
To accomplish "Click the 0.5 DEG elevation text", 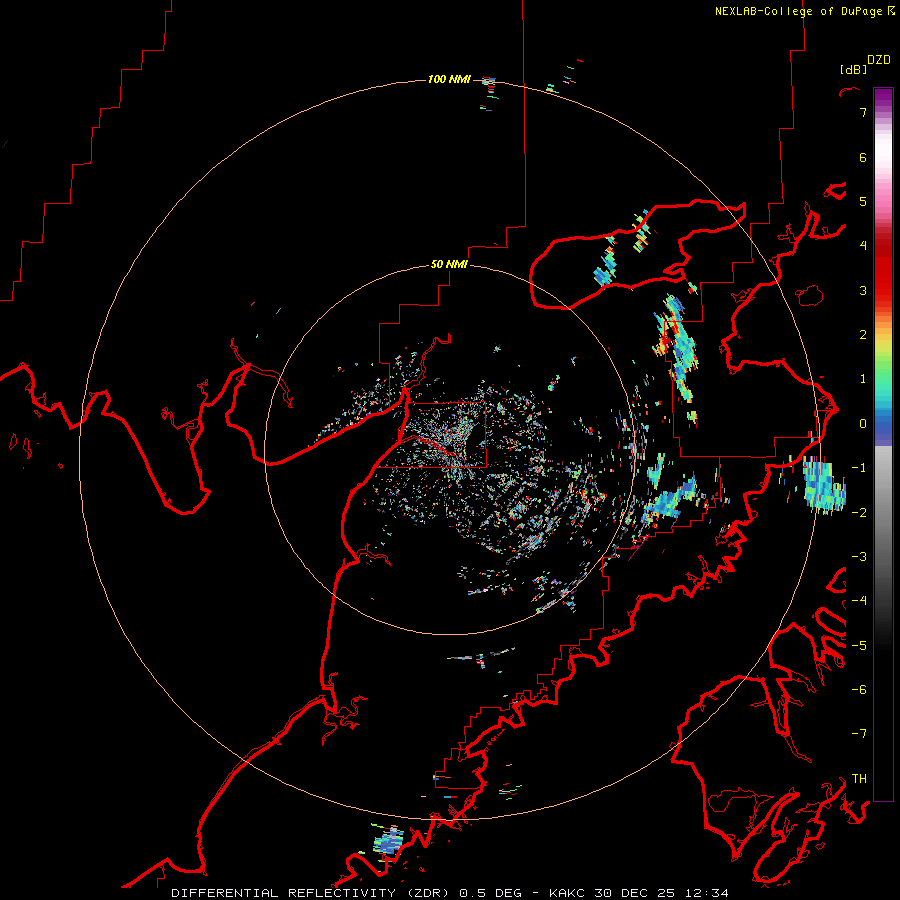I will coord(491,893).
